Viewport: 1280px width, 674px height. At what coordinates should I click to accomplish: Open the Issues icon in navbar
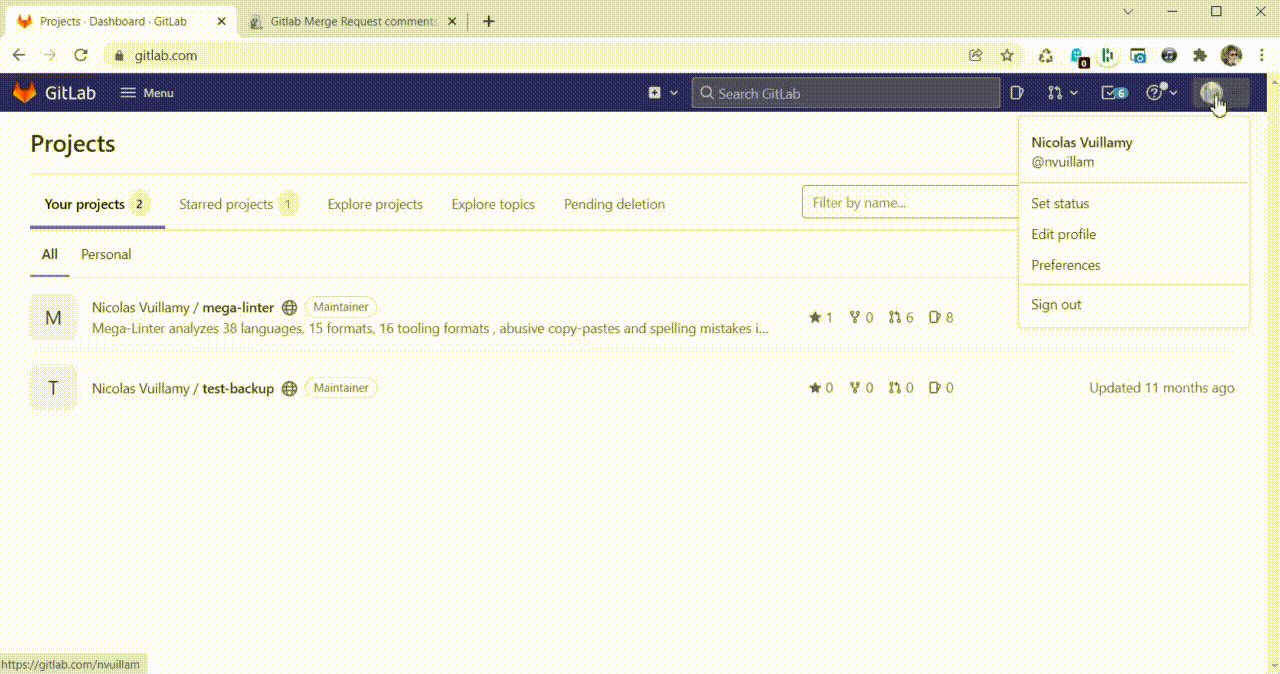(1017, 93)
